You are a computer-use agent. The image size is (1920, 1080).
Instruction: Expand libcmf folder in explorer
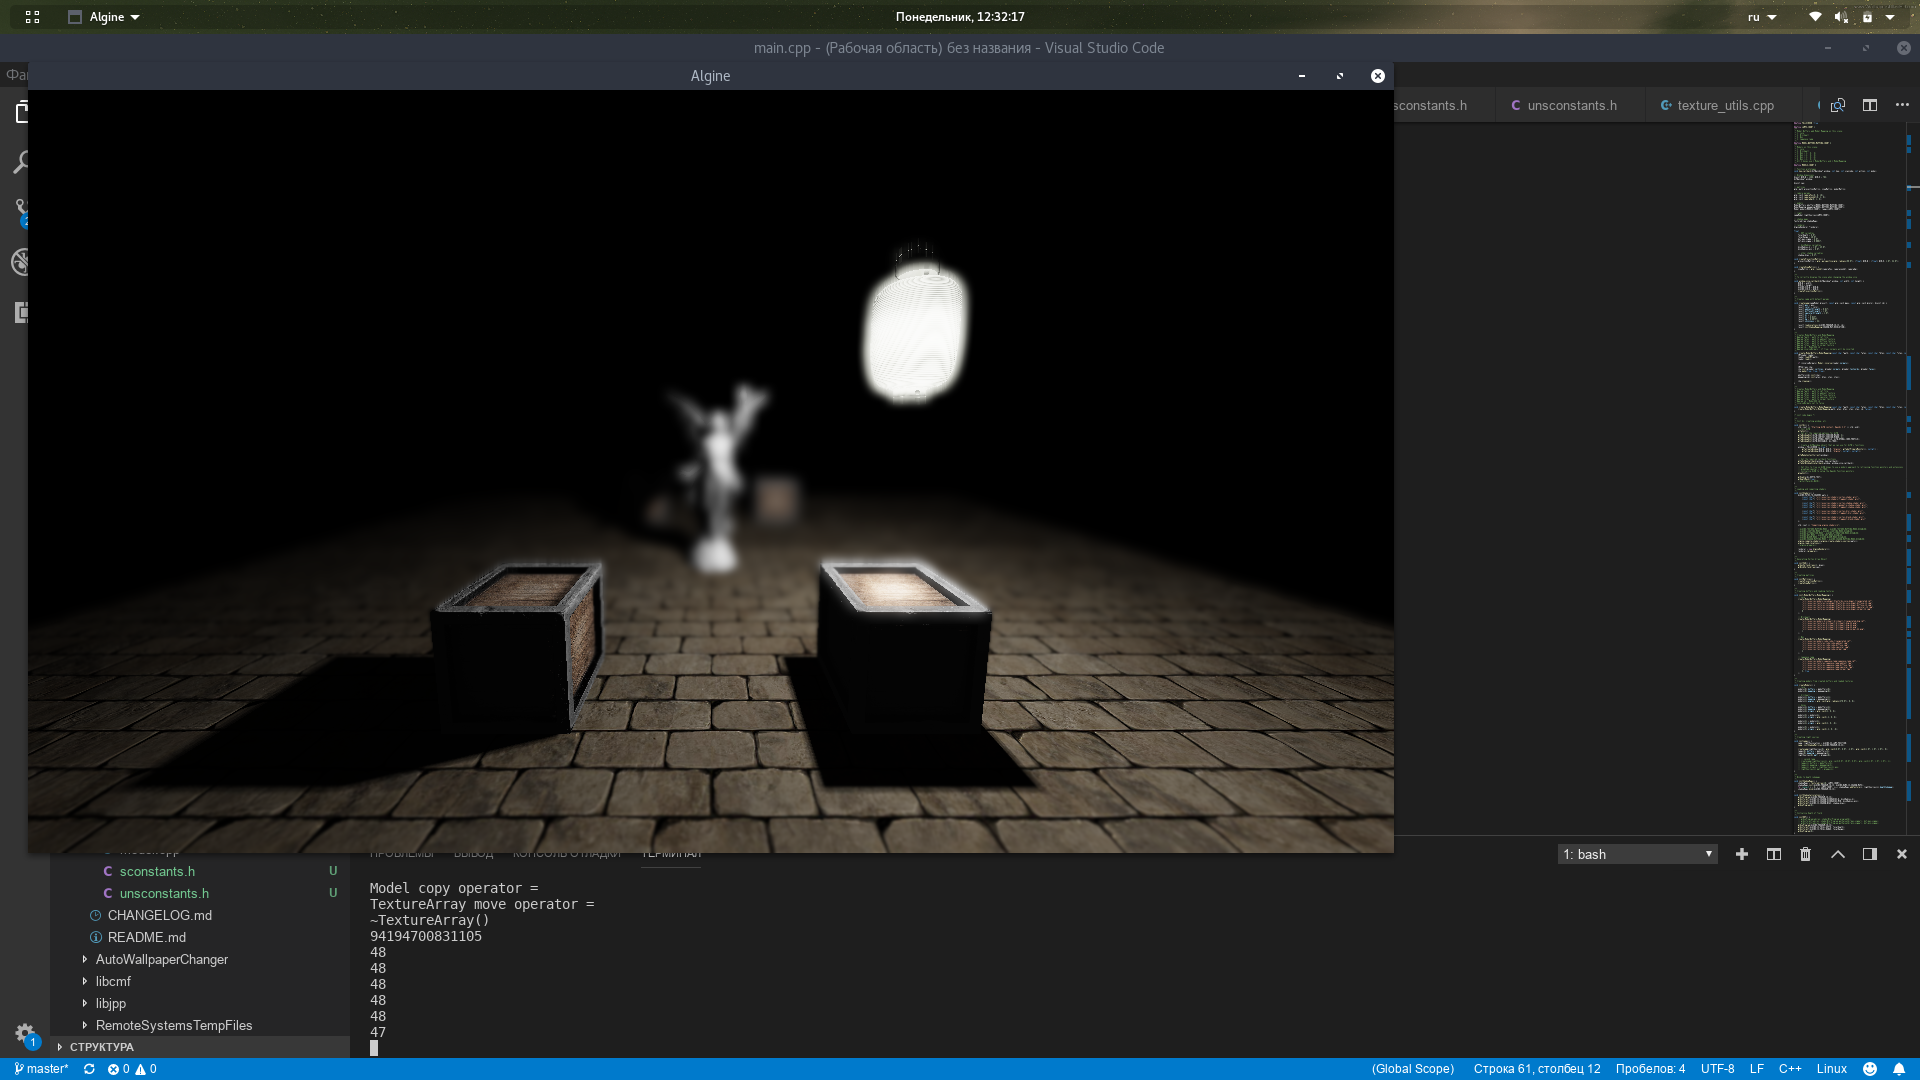(x=113, y=981)
